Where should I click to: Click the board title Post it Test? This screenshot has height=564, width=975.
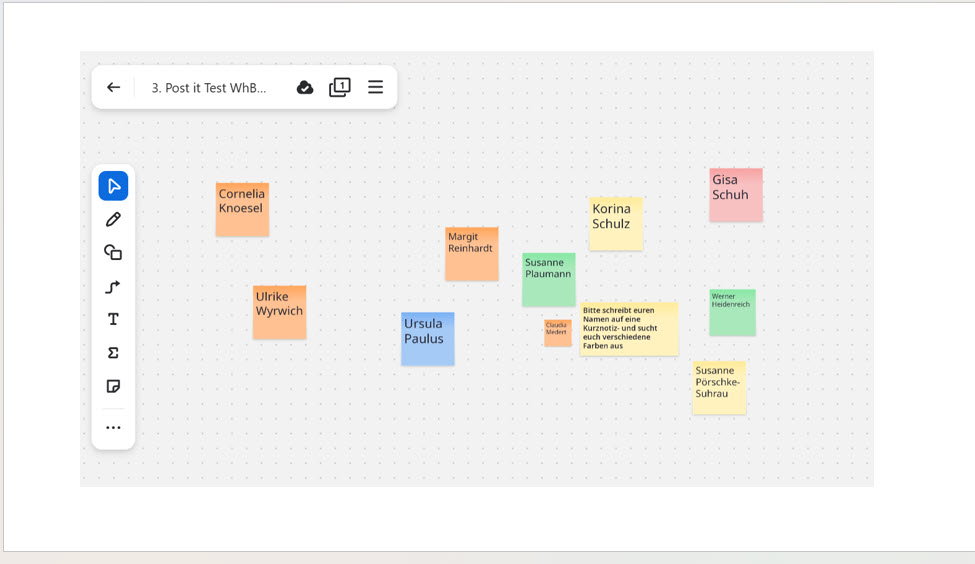point(209,88)
